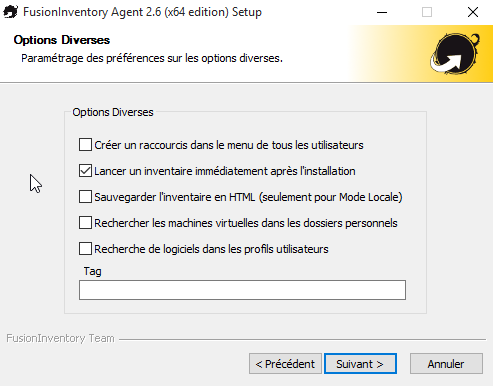This screenshot has width=493, height=386.
Task: Click the 'Options Diverses' group box label
Action: point(113,112)
